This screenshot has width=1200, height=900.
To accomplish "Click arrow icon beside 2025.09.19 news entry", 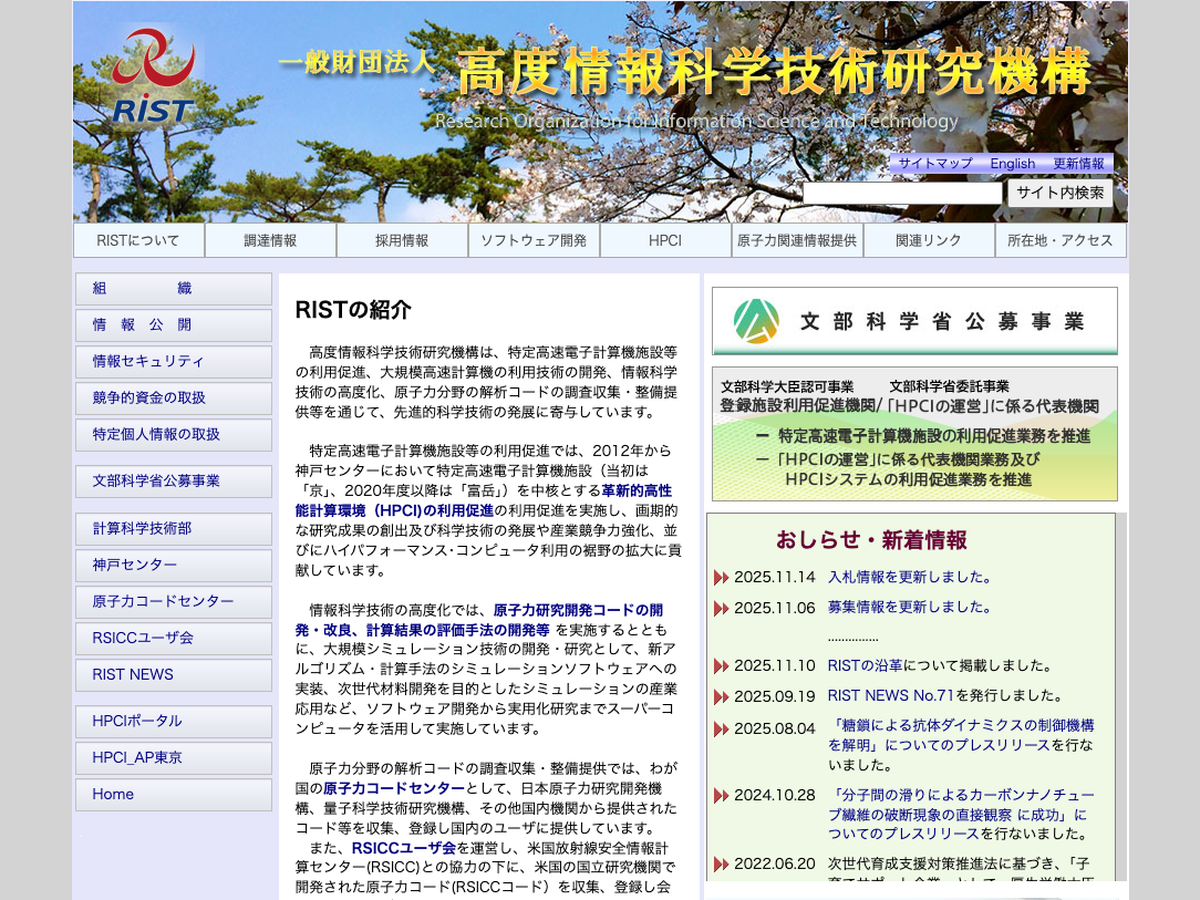I will [x=721, y=697].
